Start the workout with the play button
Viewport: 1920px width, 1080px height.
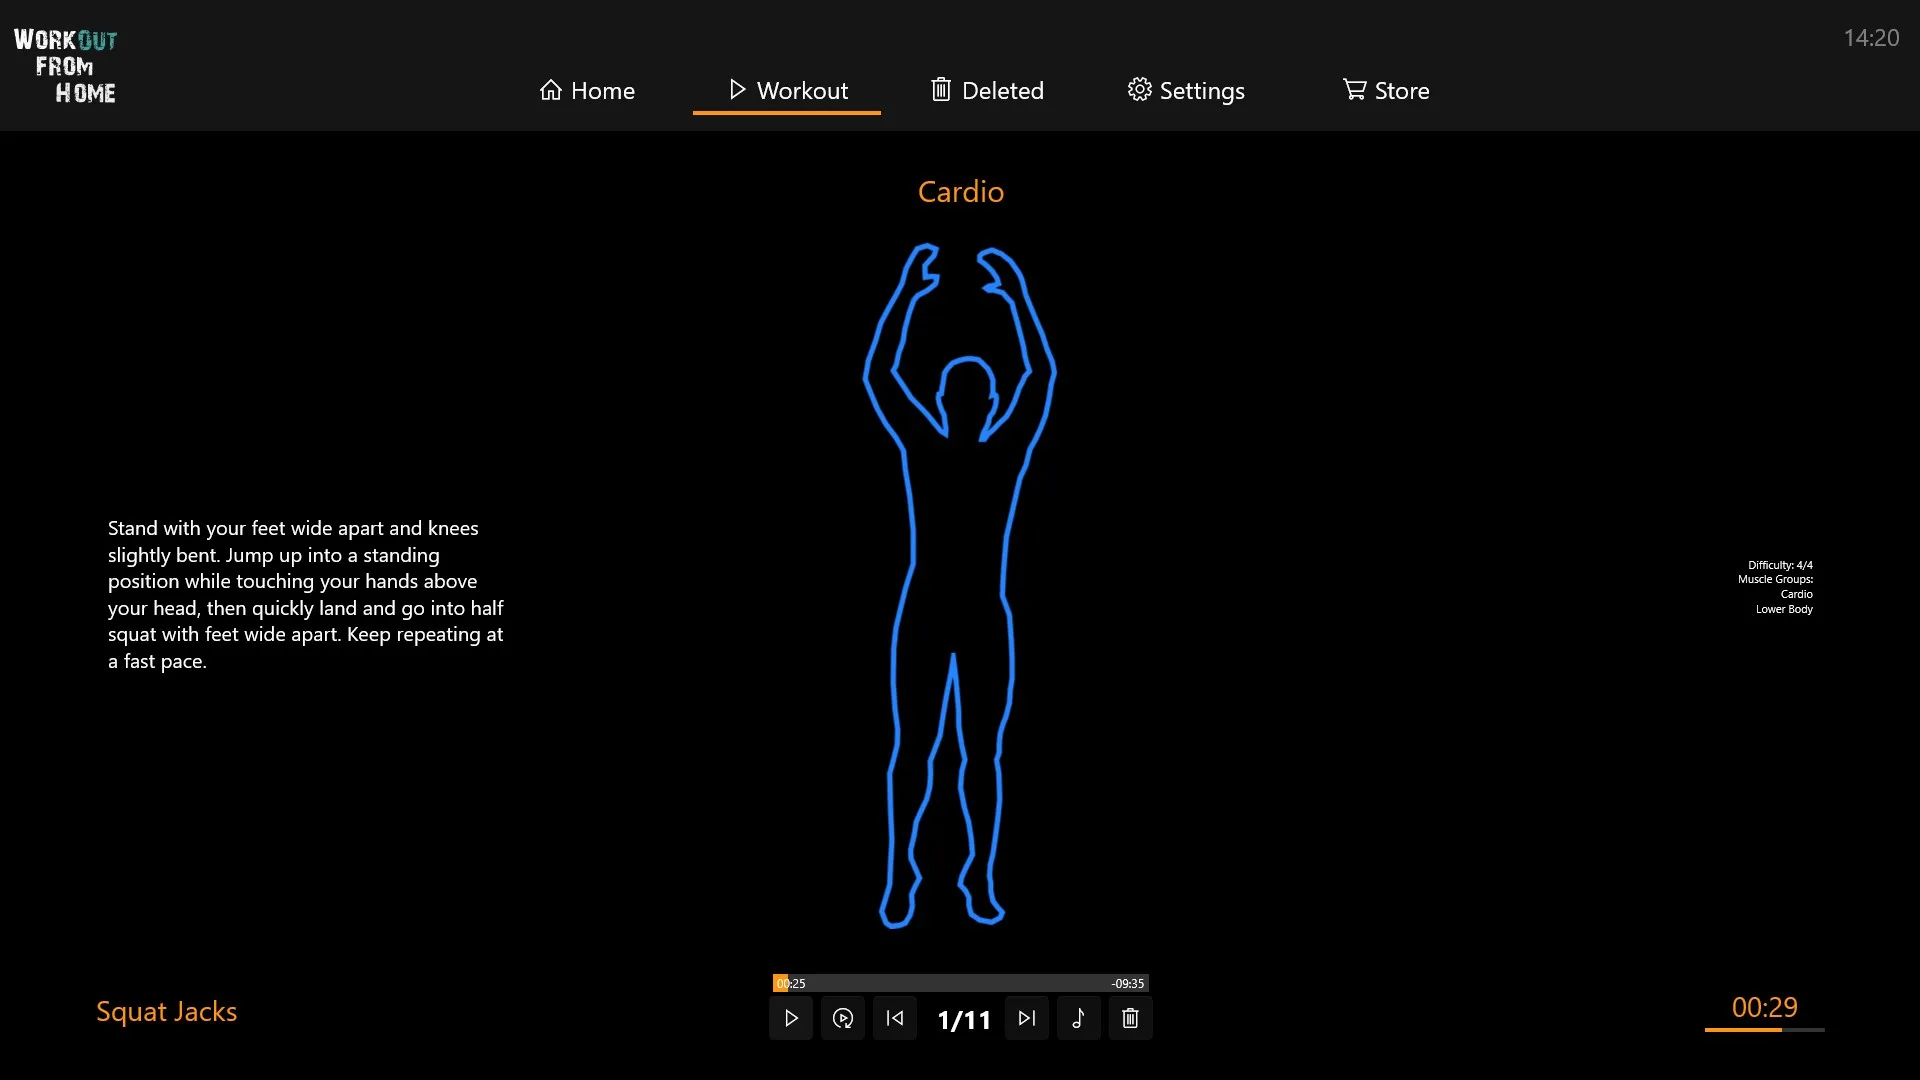[x=791, y=1018]
